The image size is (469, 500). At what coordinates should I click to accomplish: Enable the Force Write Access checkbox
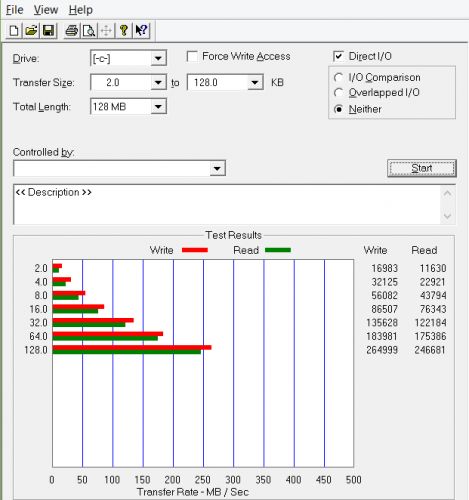[192, 56]
